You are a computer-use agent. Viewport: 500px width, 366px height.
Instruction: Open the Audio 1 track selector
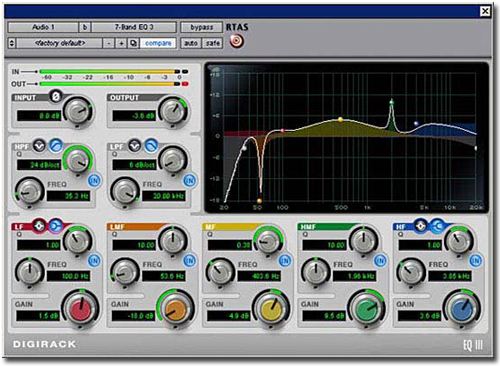[43, 27]
